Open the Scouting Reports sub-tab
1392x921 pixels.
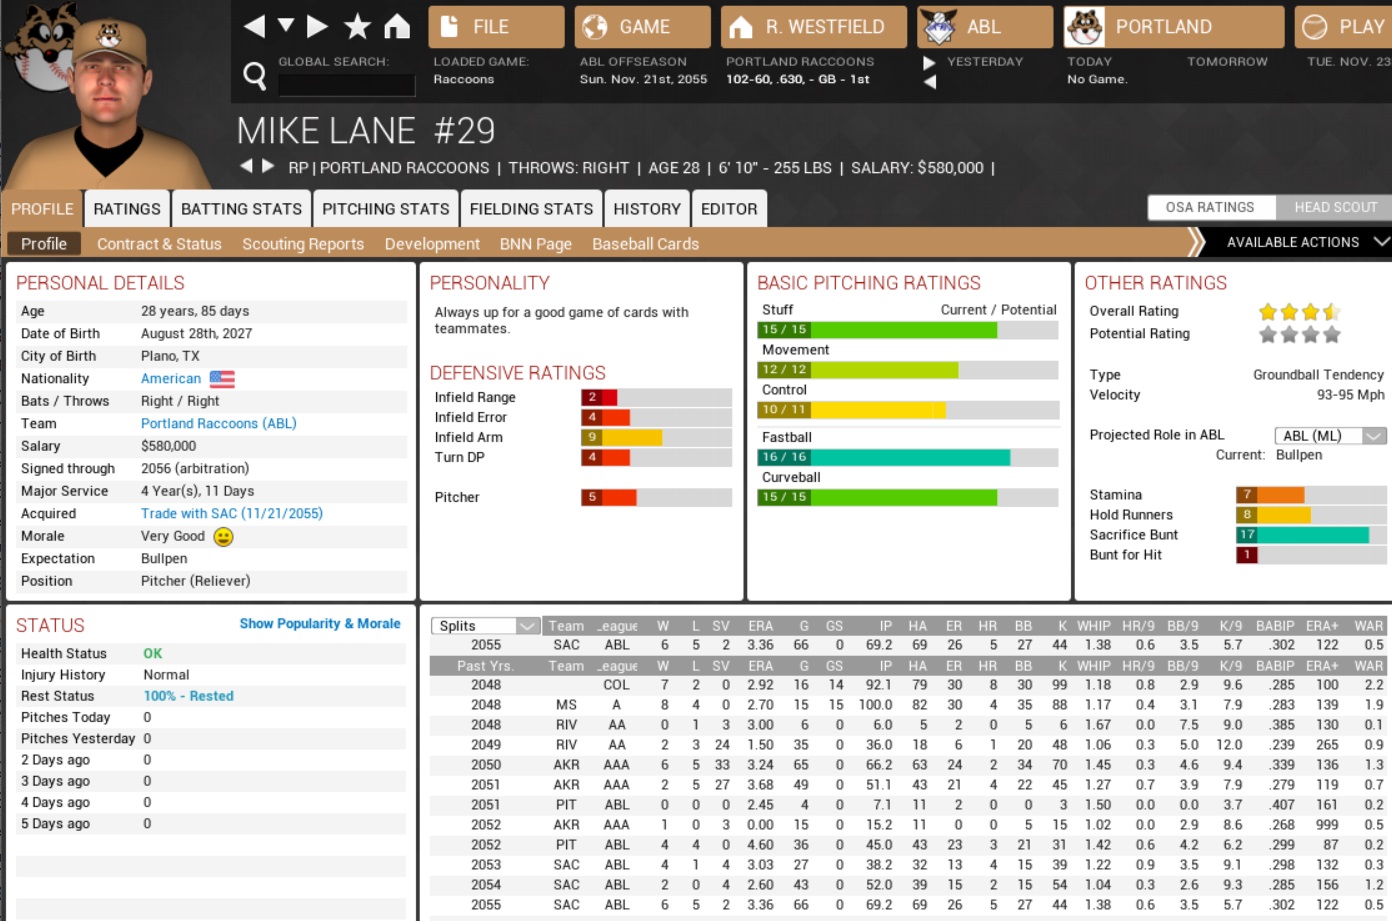point(303,244)
